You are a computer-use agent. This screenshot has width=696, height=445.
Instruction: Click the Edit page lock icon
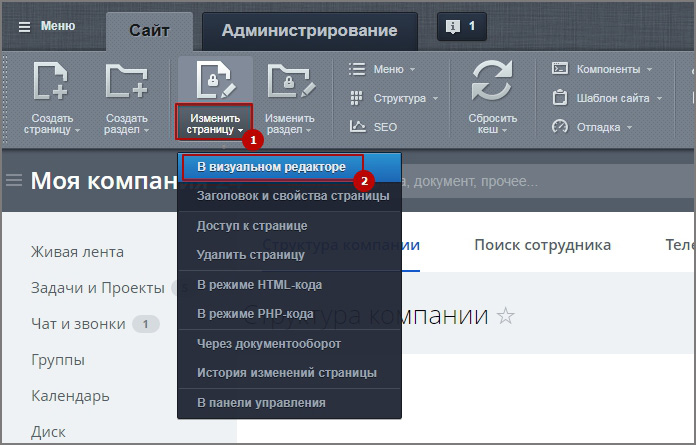[x=214, y=80]
